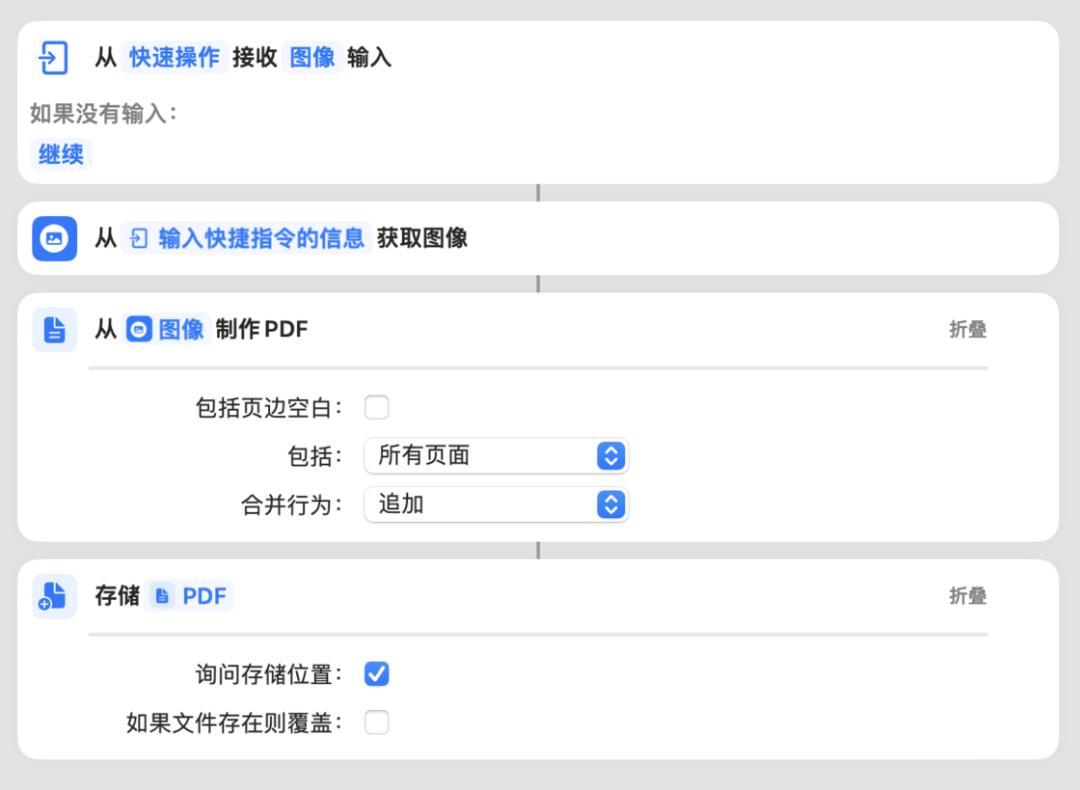This screenshot has width=1080, height=790.
Task: Tick the 如果文件存在则覆盖 checkbox
Action: tap(377, 723)
